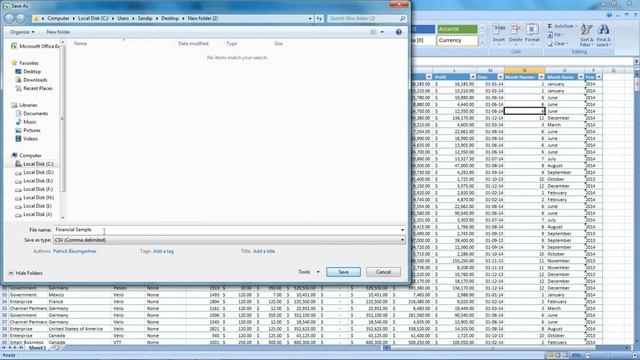640x360 pixels.
Task: Click the AutoSum sigma icon in Excel
Action: pos(550,26)
